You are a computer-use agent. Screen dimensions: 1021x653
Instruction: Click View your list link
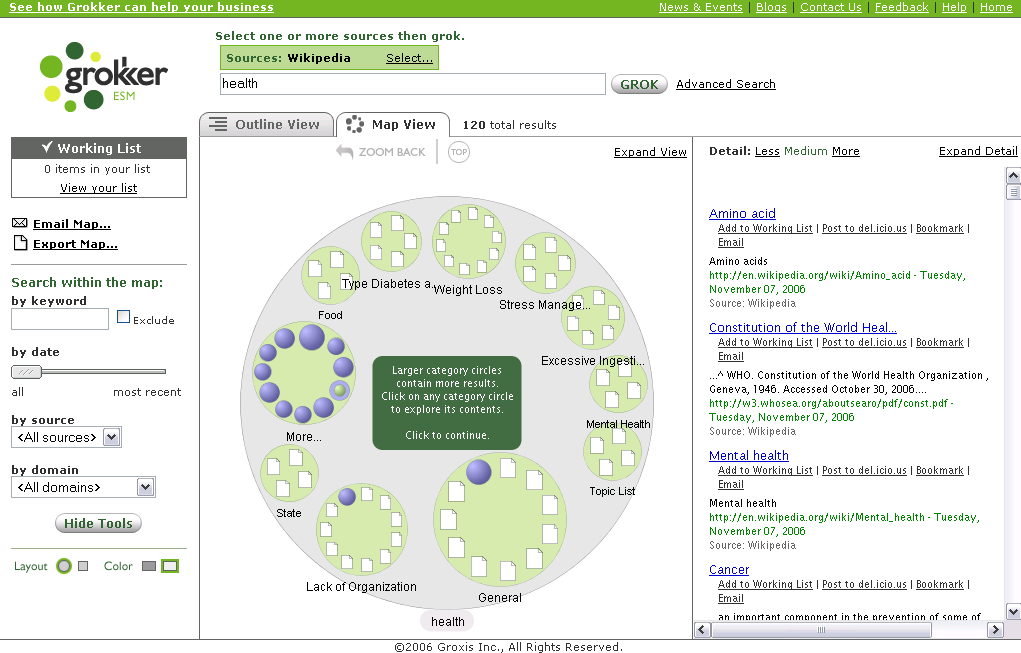99,188
